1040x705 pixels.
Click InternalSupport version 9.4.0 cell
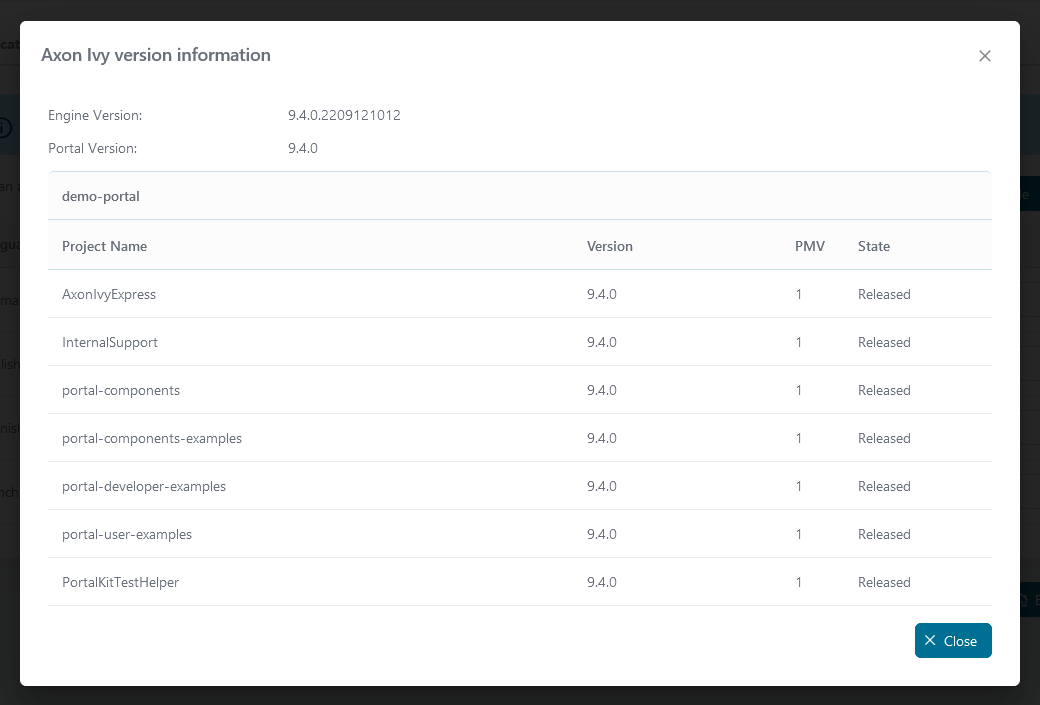coord(602,342)
